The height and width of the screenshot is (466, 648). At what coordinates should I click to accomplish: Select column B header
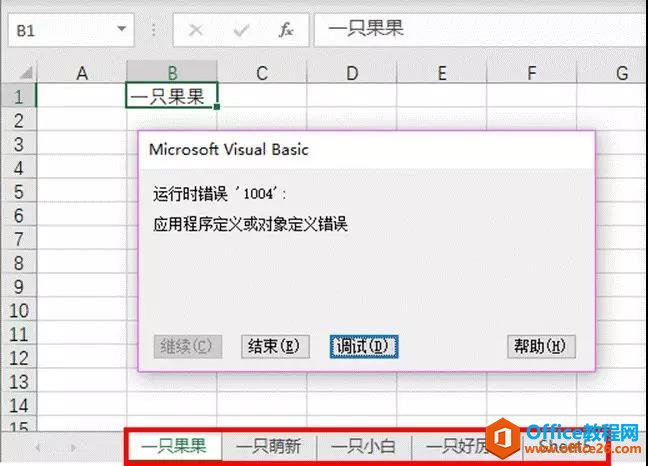[x=172, y=73]
